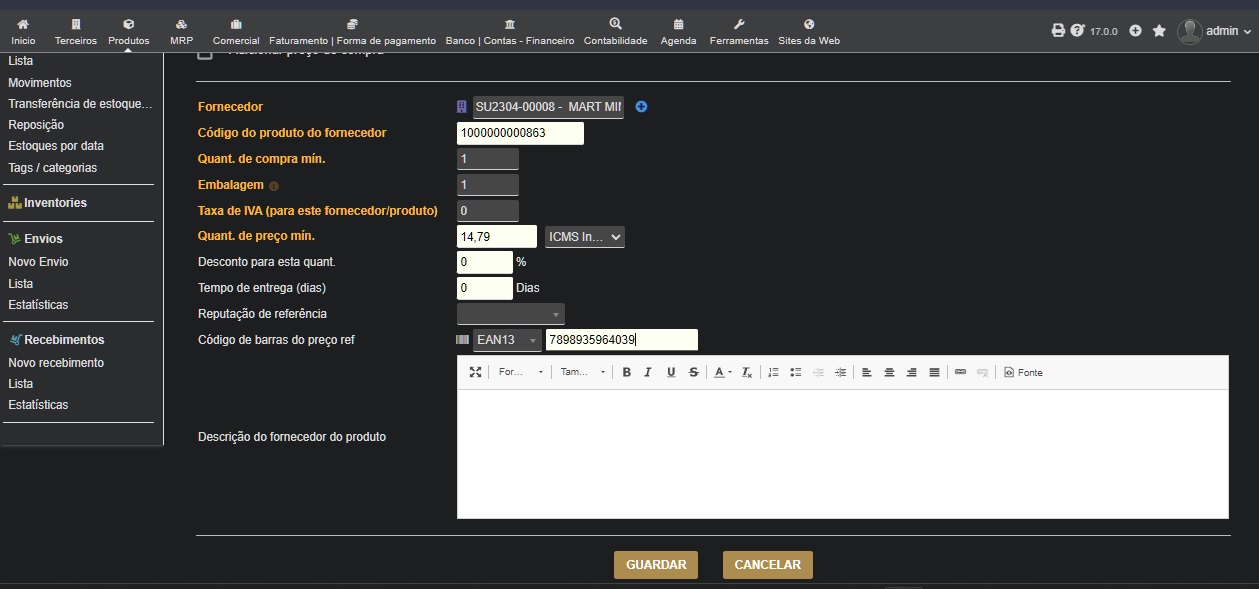Open Faturamento | Forma de pagamento menu
1259x589 pixels.
pos(352,32)
